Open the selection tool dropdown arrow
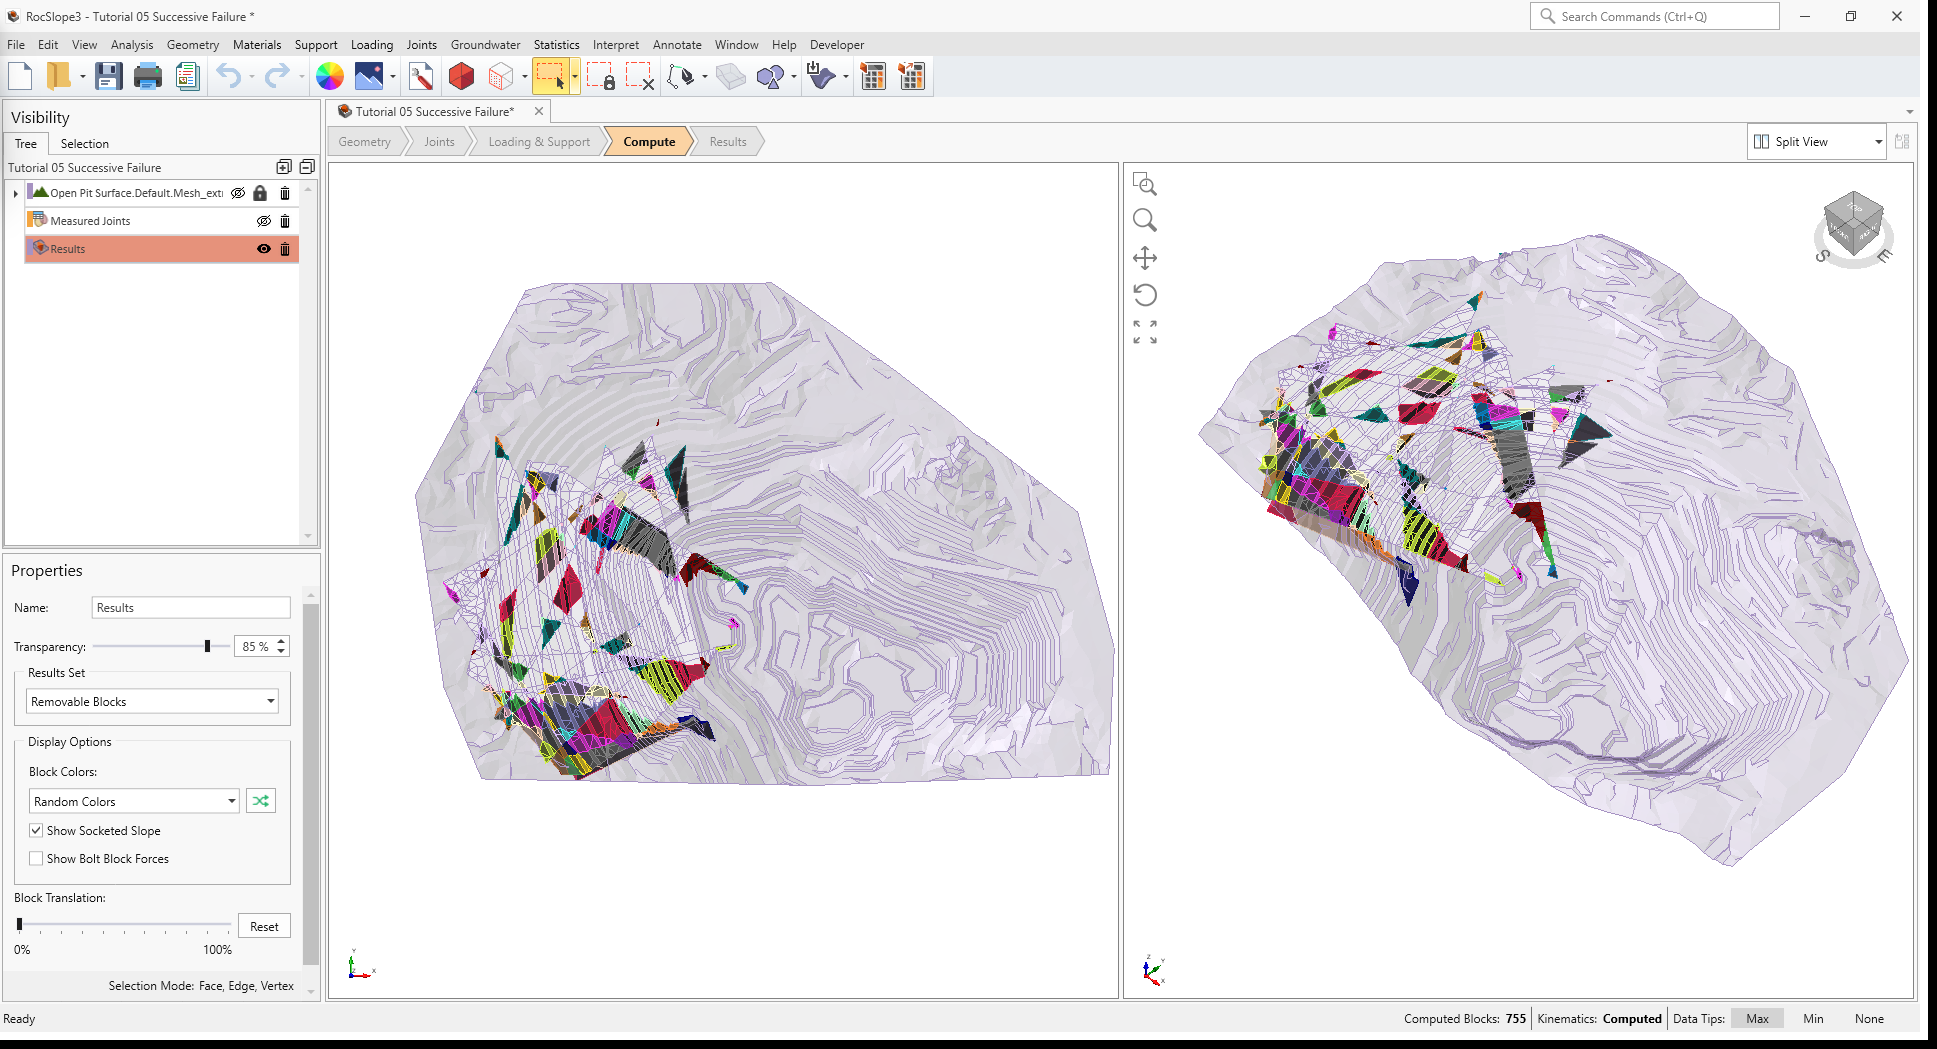 pos(575,77)
